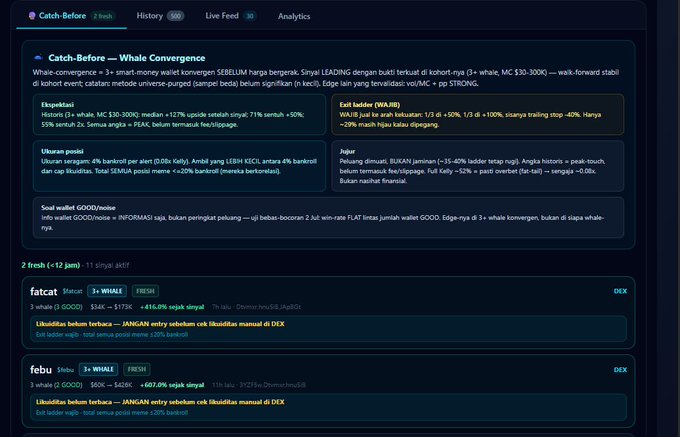
Task: Go to the Analytics tab
Action: [294, 16]
